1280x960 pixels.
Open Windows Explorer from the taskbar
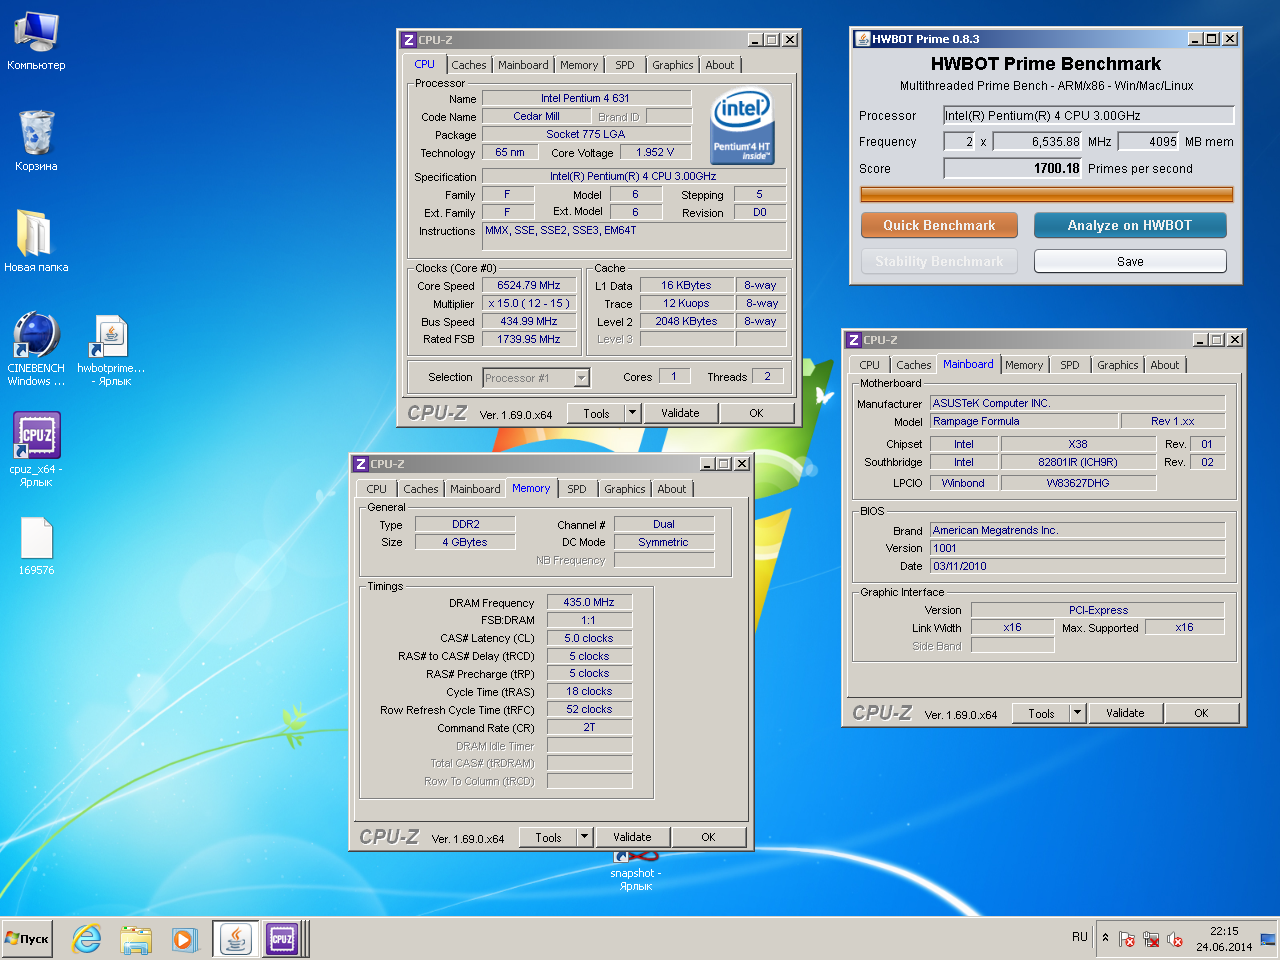click(x=135, y=939)
